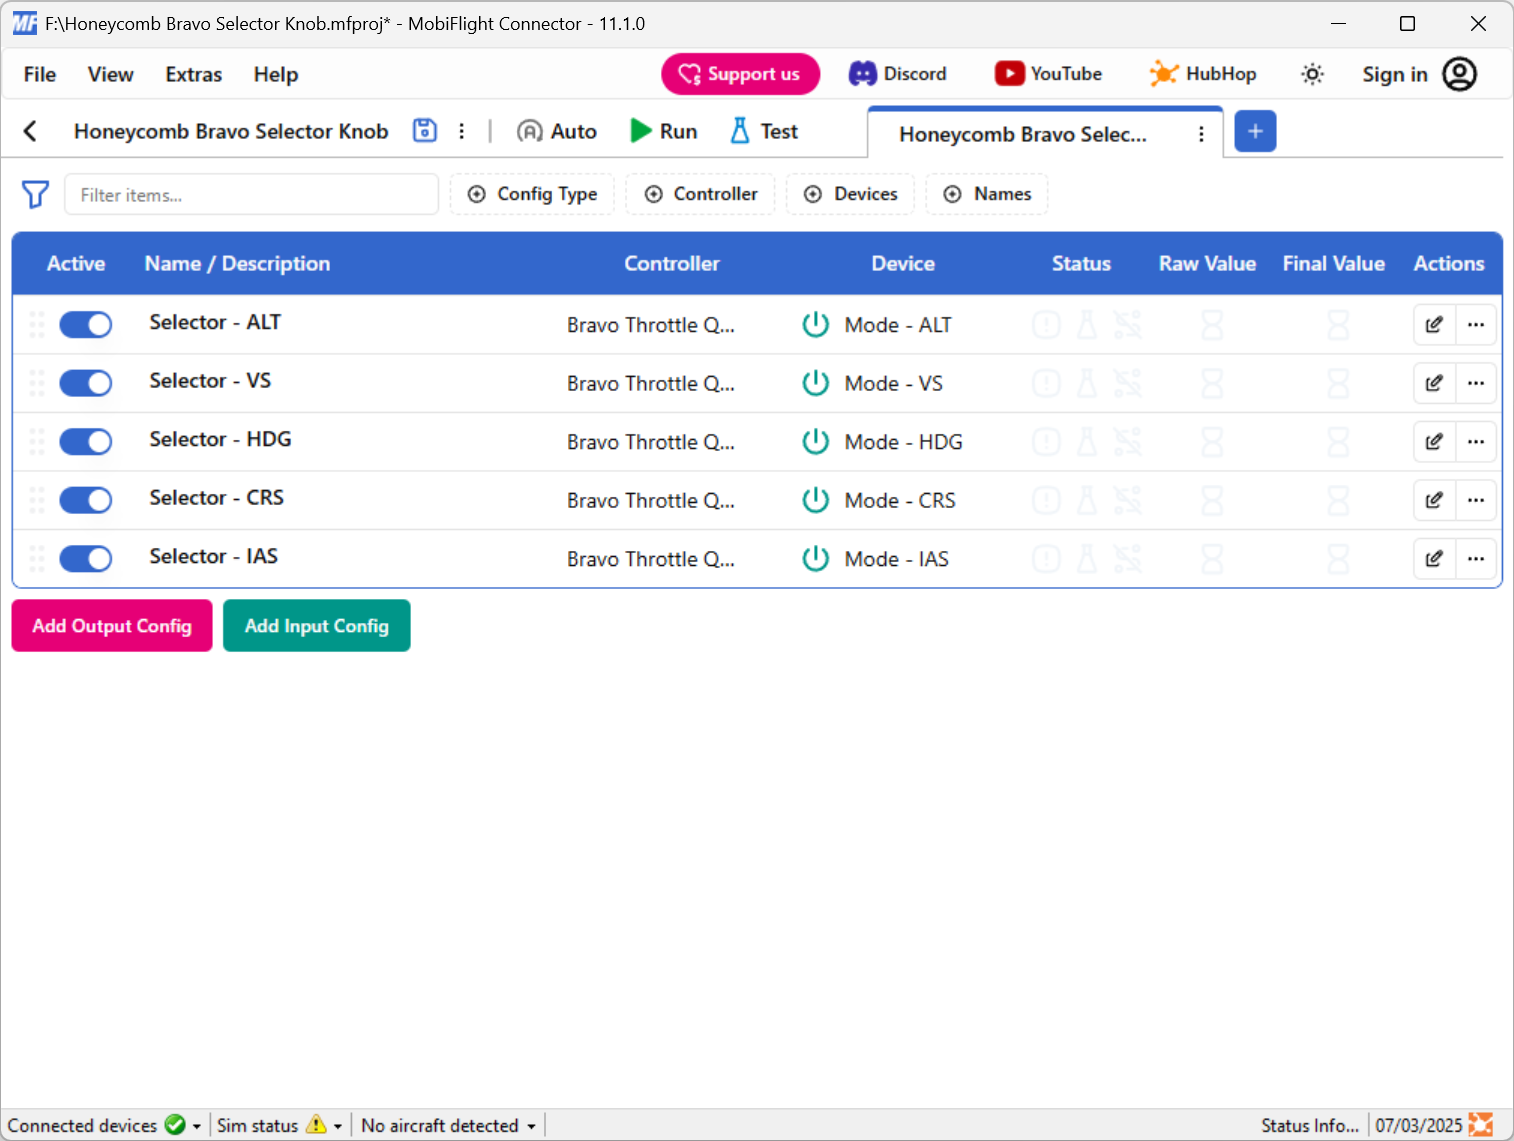Screen dimensions: 1514x1141
Task: Toggle the Selector - ALT active switch
Action: point(85,324)
